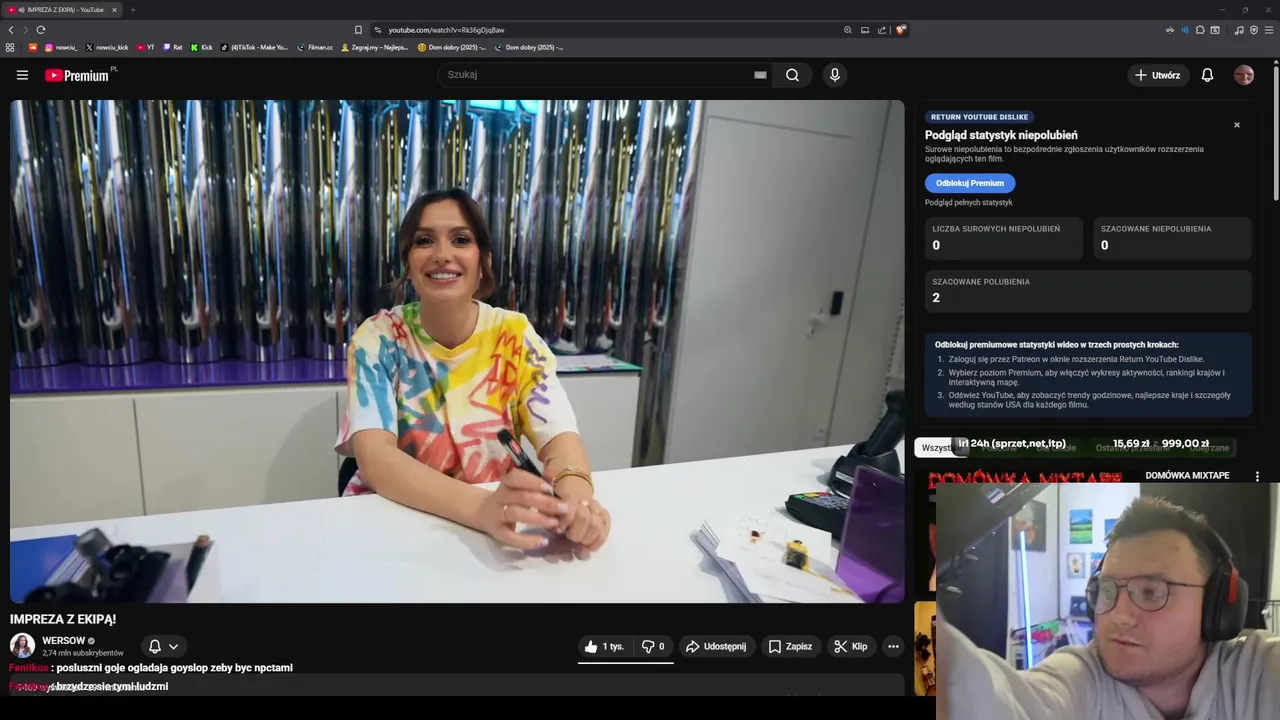The height and width of the screenshot is (720, 1280).
Task: Reload the current page
Action: click(40, 30)
